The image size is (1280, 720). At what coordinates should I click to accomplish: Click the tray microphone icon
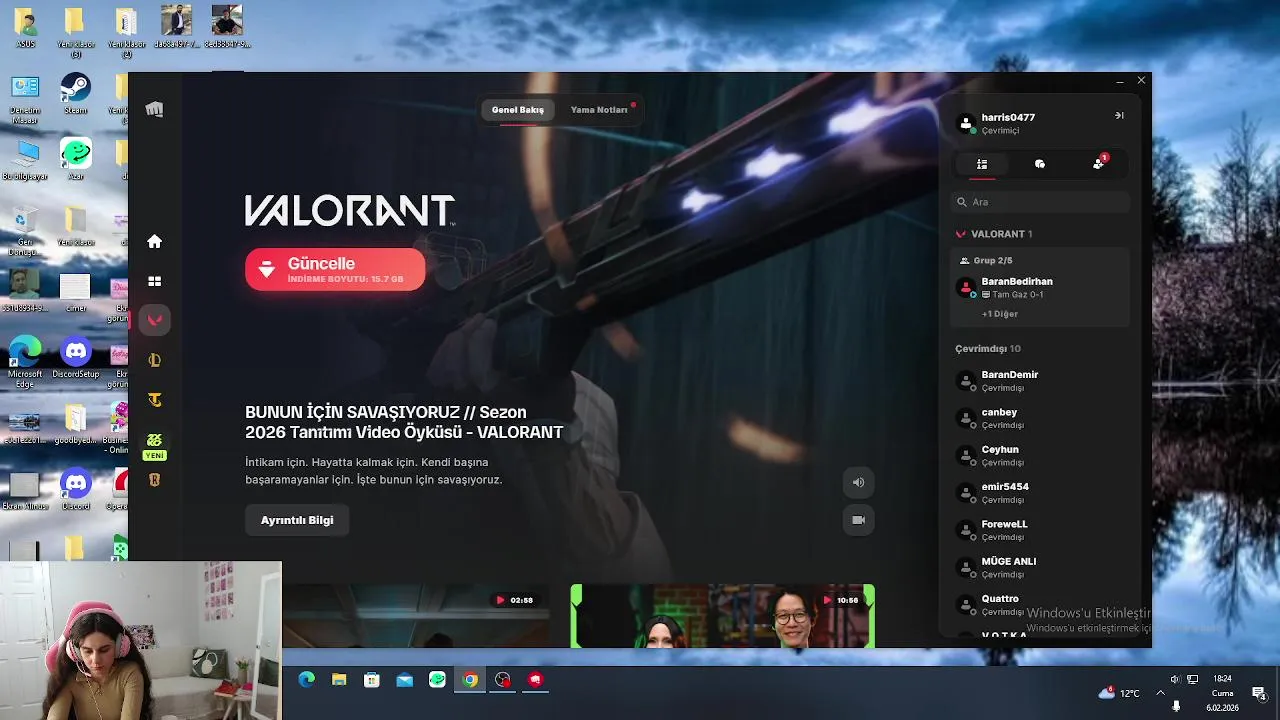pos(1176,706)
